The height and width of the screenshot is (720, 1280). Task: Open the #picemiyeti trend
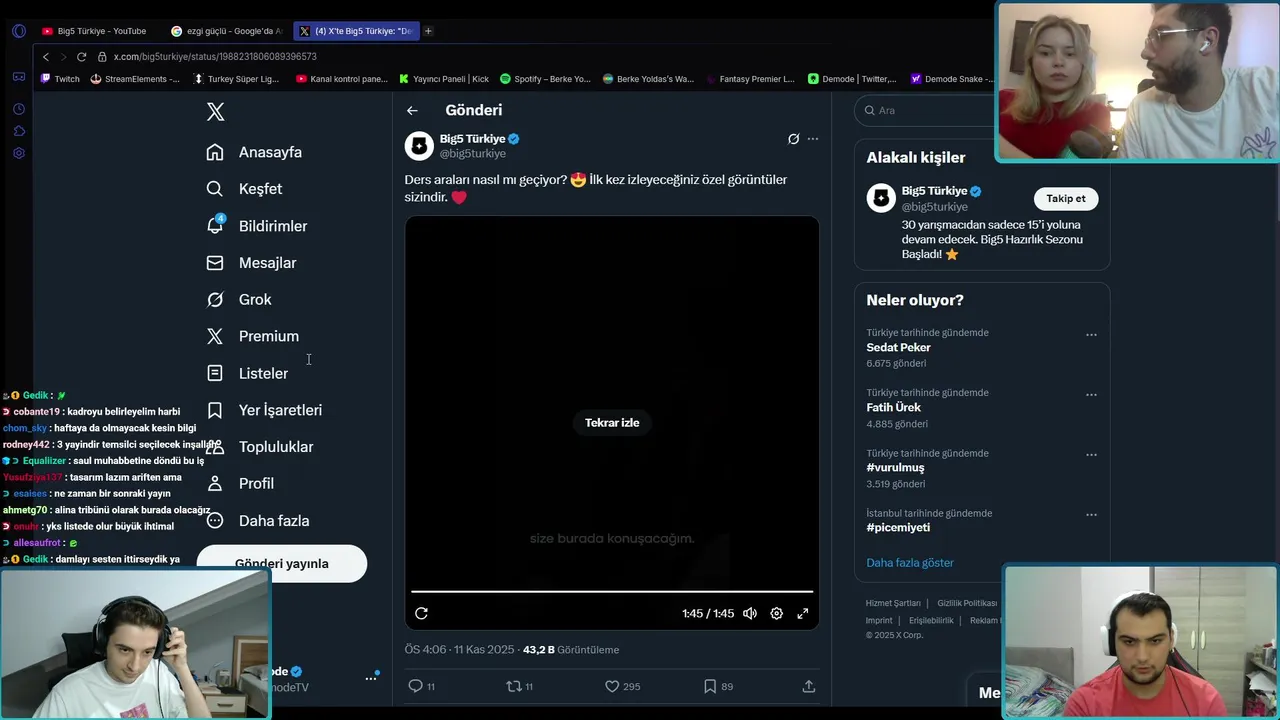898,528
